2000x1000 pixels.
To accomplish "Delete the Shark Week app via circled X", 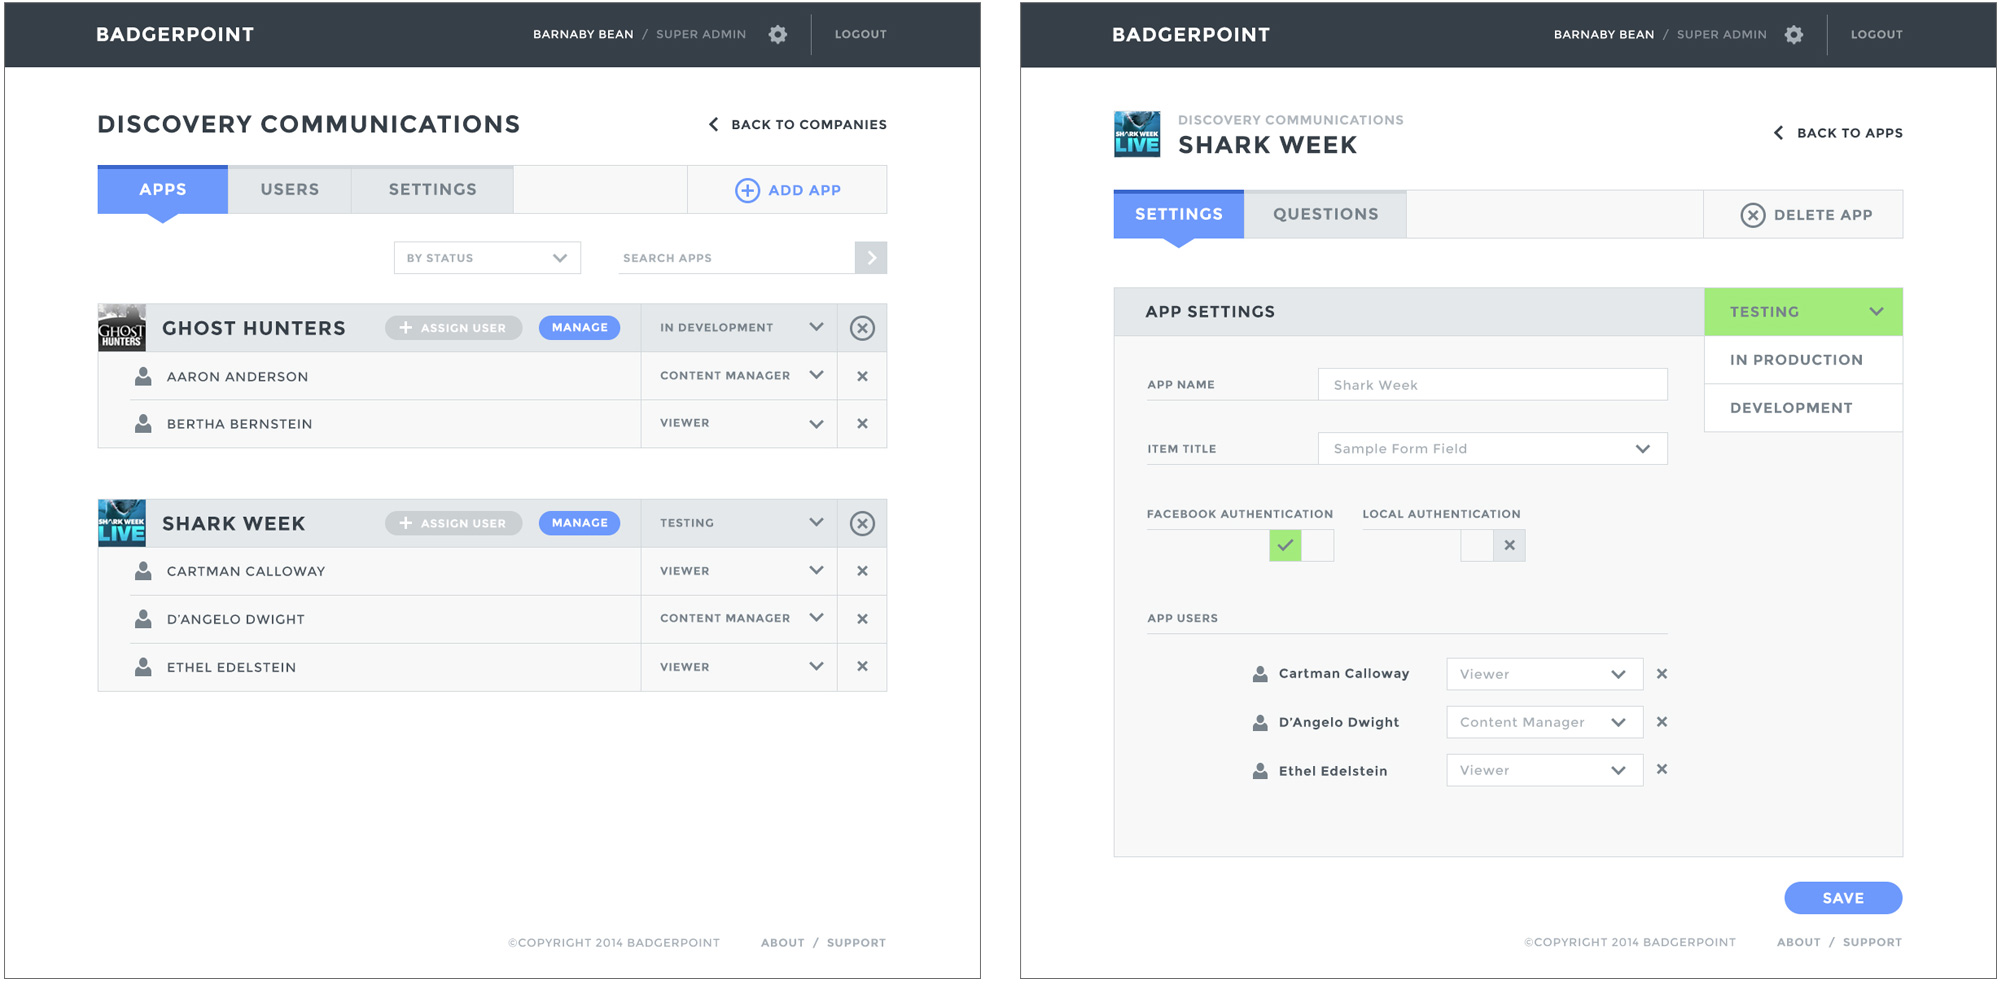I will click(x=862, y=523).
